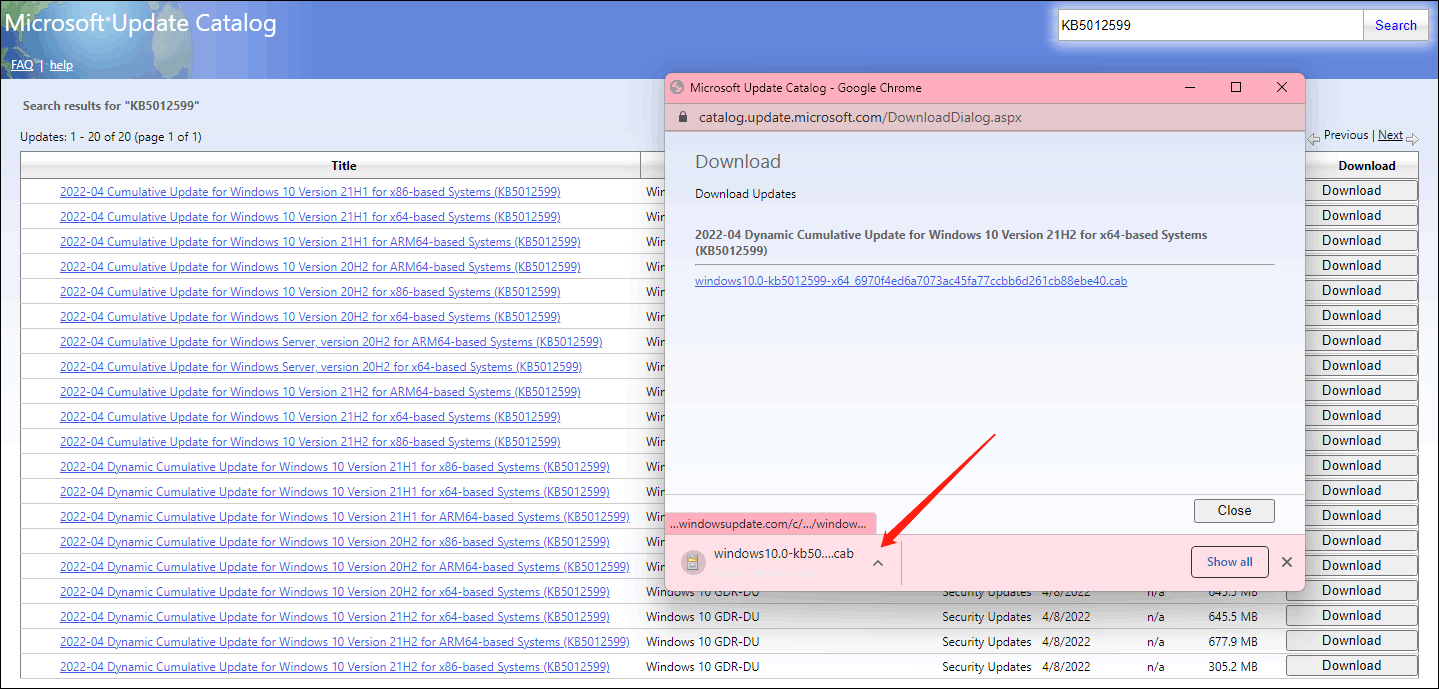Image resolution: width=1439 pixels, height=689 pixels.
Task: Open Dynamic Cumulative Update 21H2 x64-based link
Action: 335,617
